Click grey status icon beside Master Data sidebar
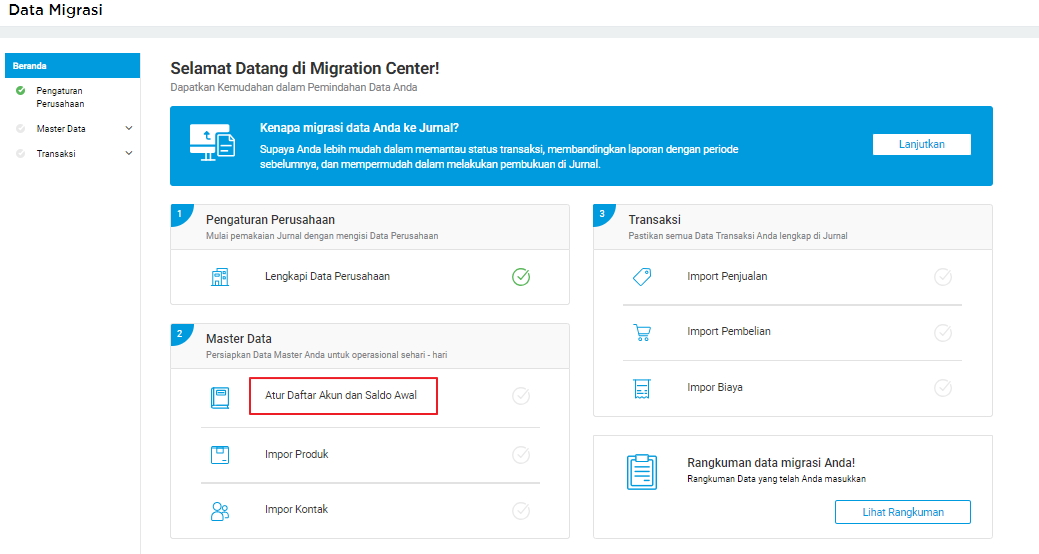The height and width of the screenshot is (554, 1039). (x=21, y=129)
